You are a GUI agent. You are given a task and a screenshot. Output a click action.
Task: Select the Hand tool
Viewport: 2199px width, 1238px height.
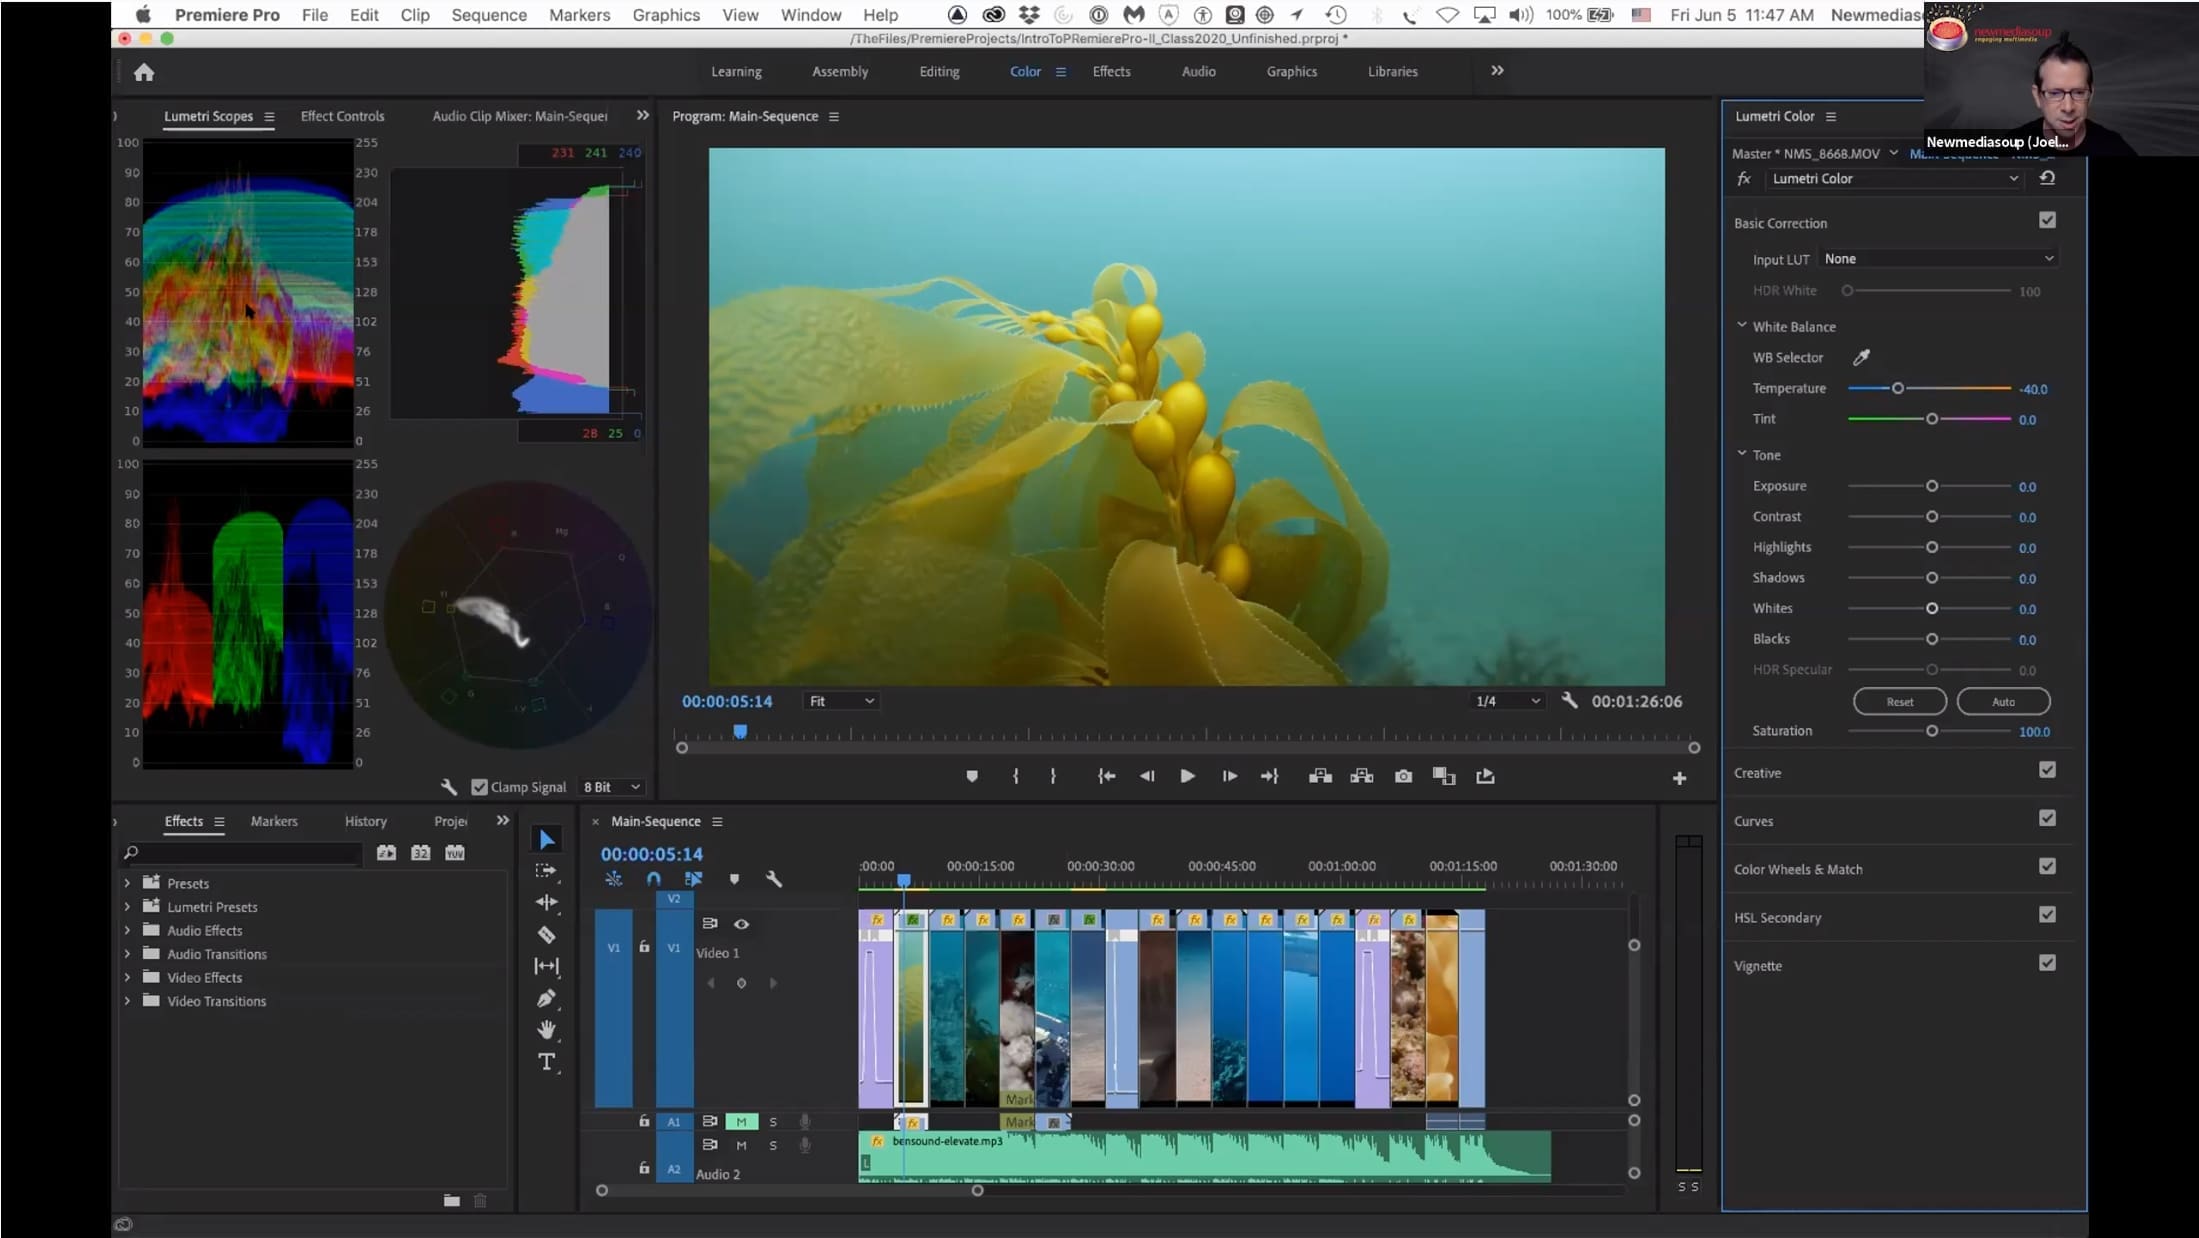tap(546, 1030)
